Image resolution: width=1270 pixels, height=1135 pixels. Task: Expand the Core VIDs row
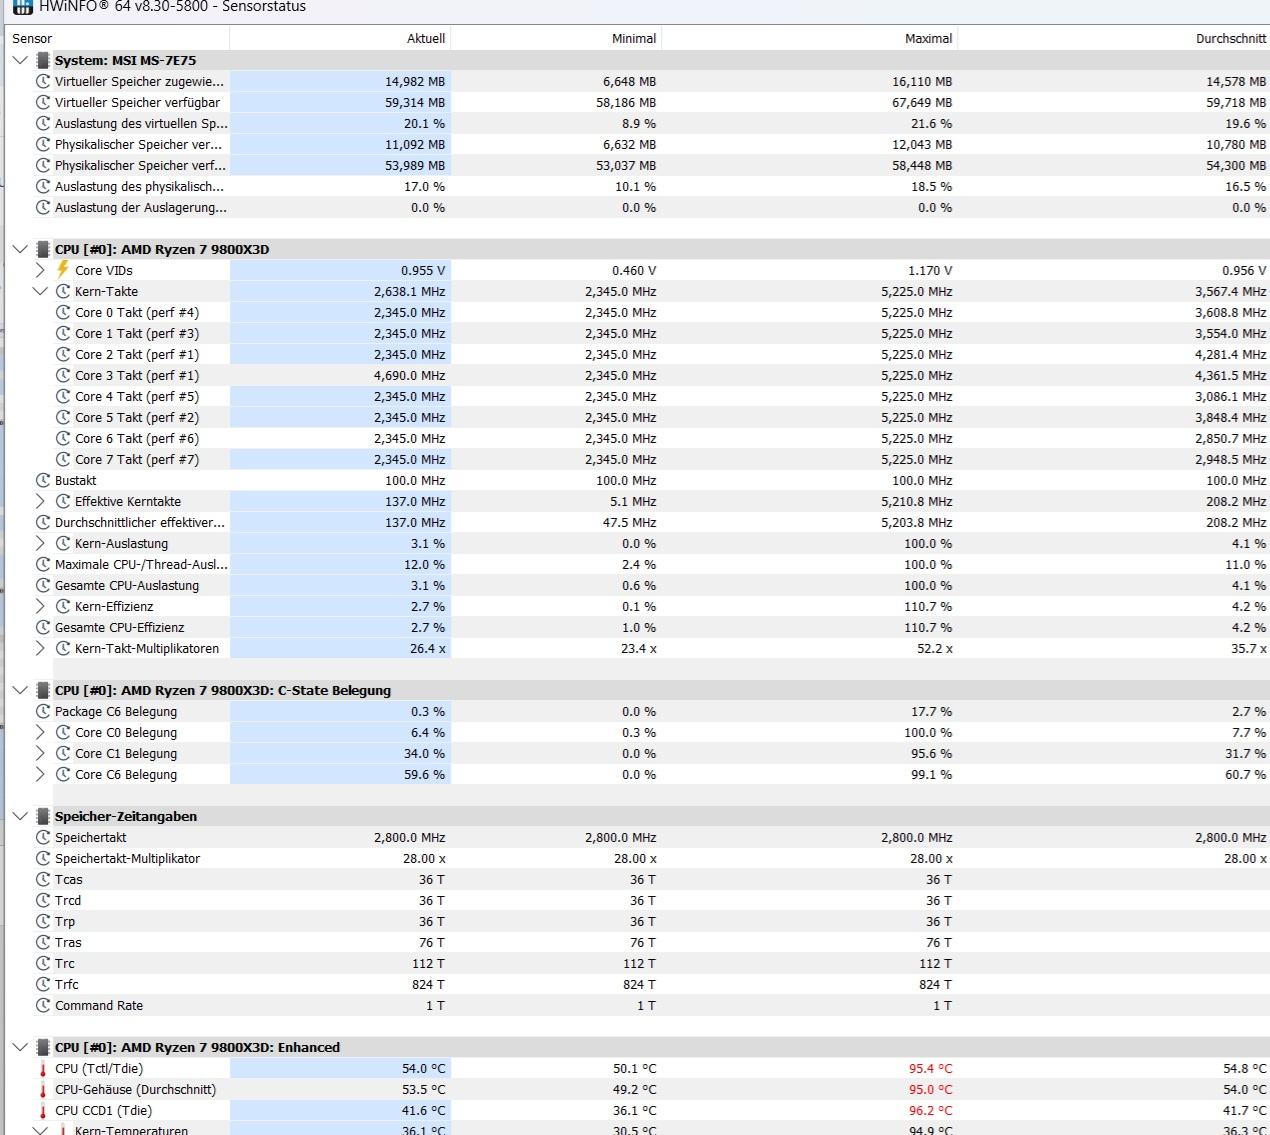[40, 270]
